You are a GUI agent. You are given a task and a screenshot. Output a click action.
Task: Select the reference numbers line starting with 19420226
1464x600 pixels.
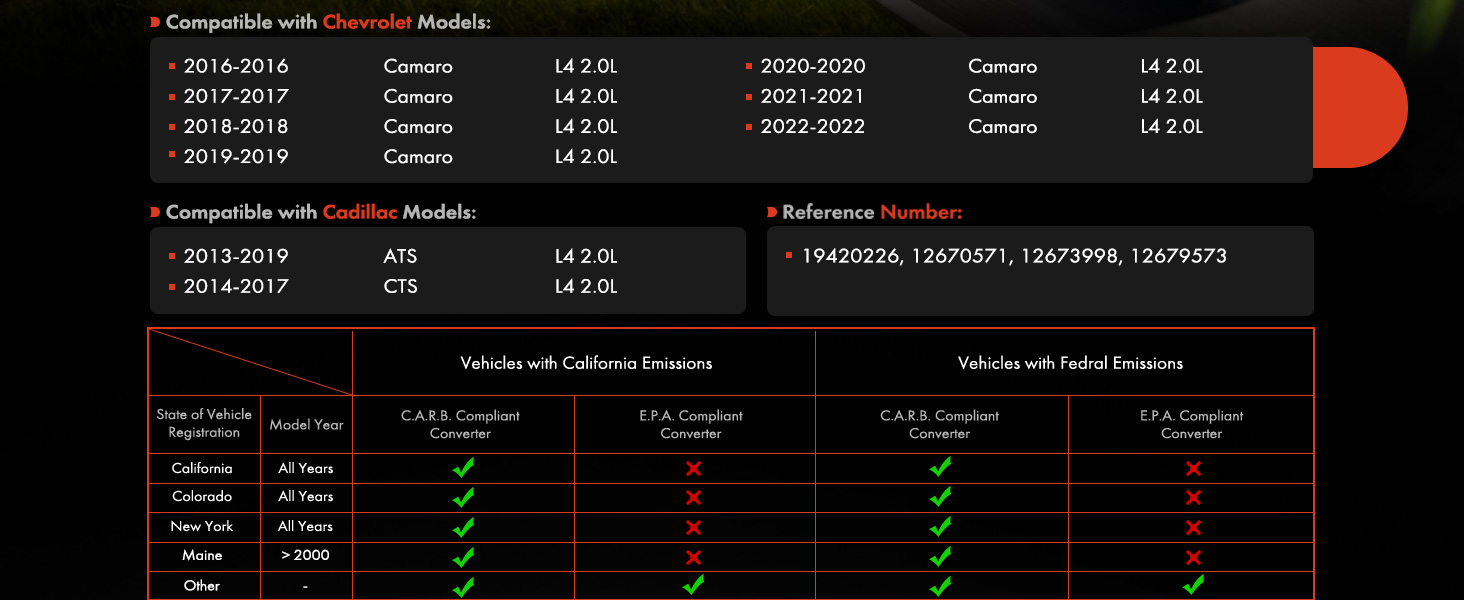coord(1014,256)
